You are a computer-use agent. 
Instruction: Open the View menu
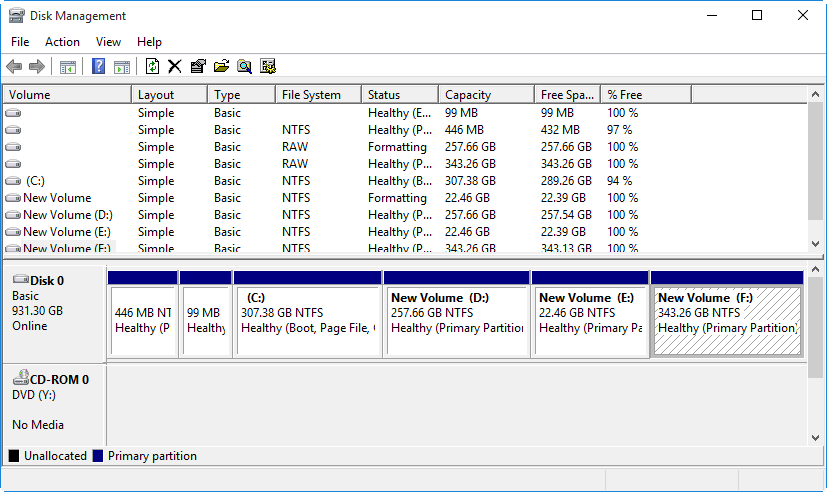click(108, 42)
